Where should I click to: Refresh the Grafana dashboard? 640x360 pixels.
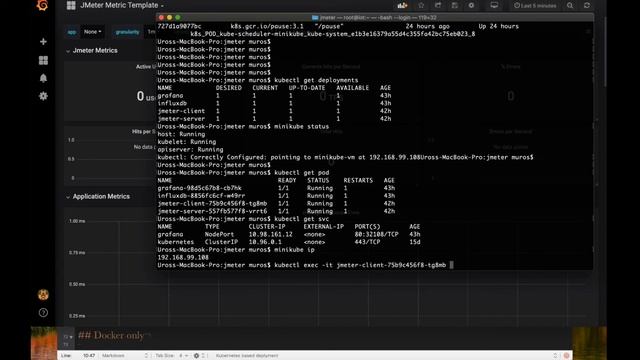[587, 5]
